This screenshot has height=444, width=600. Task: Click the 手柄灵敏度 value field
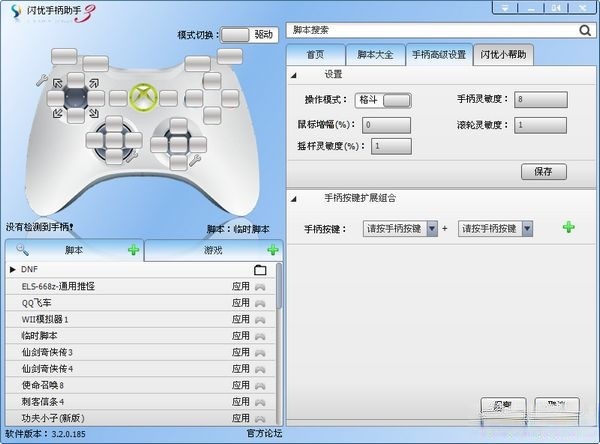point(540,100)
